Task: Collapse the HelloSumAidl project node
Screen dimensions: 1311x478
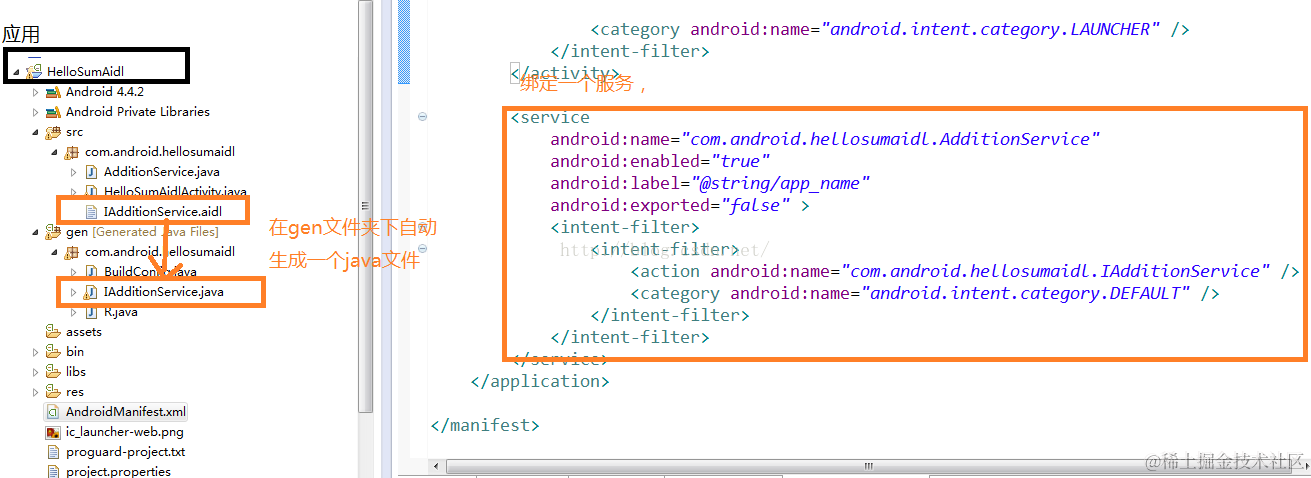Action: pos(15,72)
